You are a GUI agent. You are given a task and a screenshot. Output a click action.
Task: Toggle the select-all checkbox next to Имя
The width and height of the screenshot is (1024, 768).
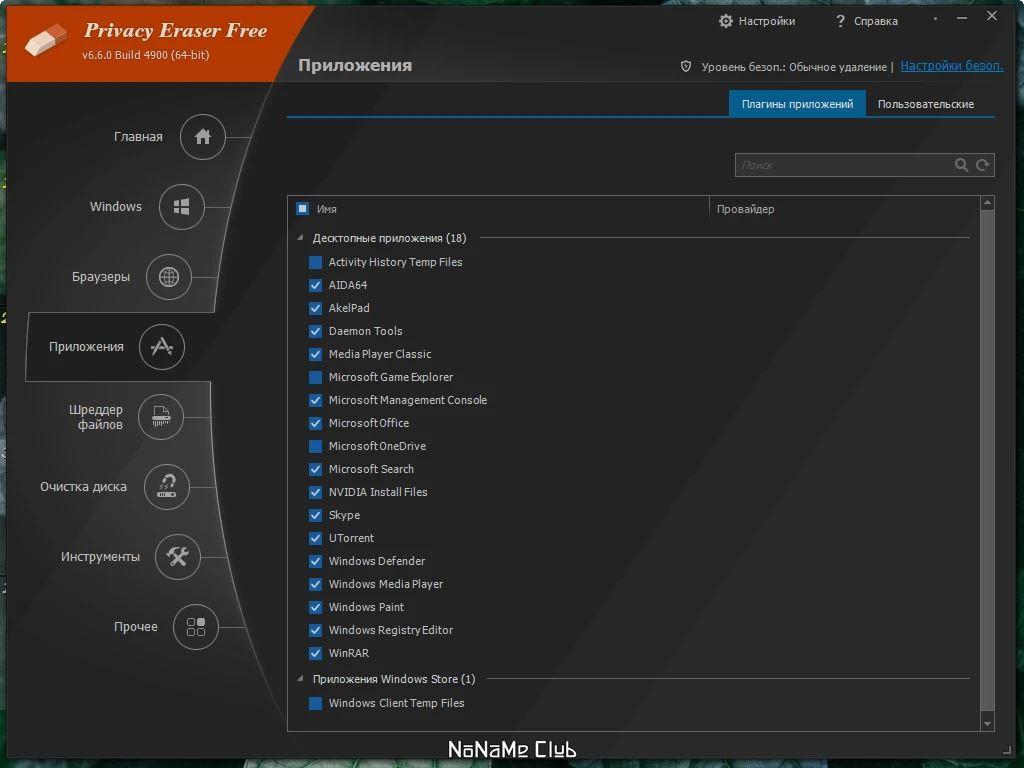pos(302,209)
